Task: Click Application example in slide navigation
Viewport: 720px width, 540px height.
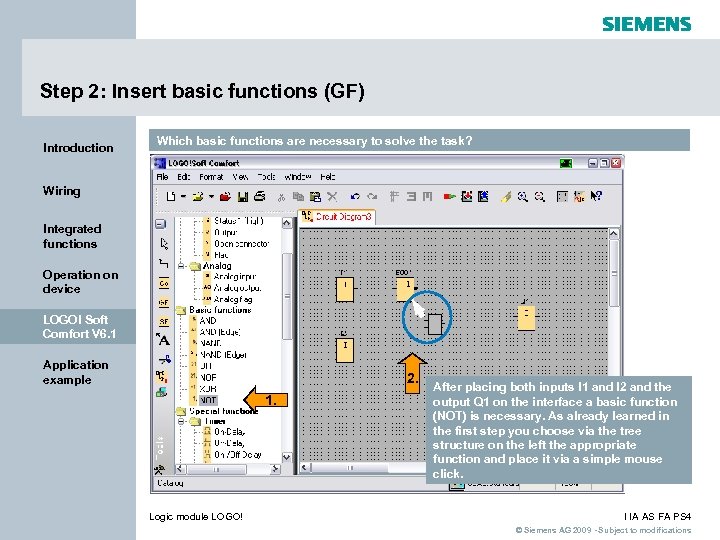Action: click(x=76, y=372)
